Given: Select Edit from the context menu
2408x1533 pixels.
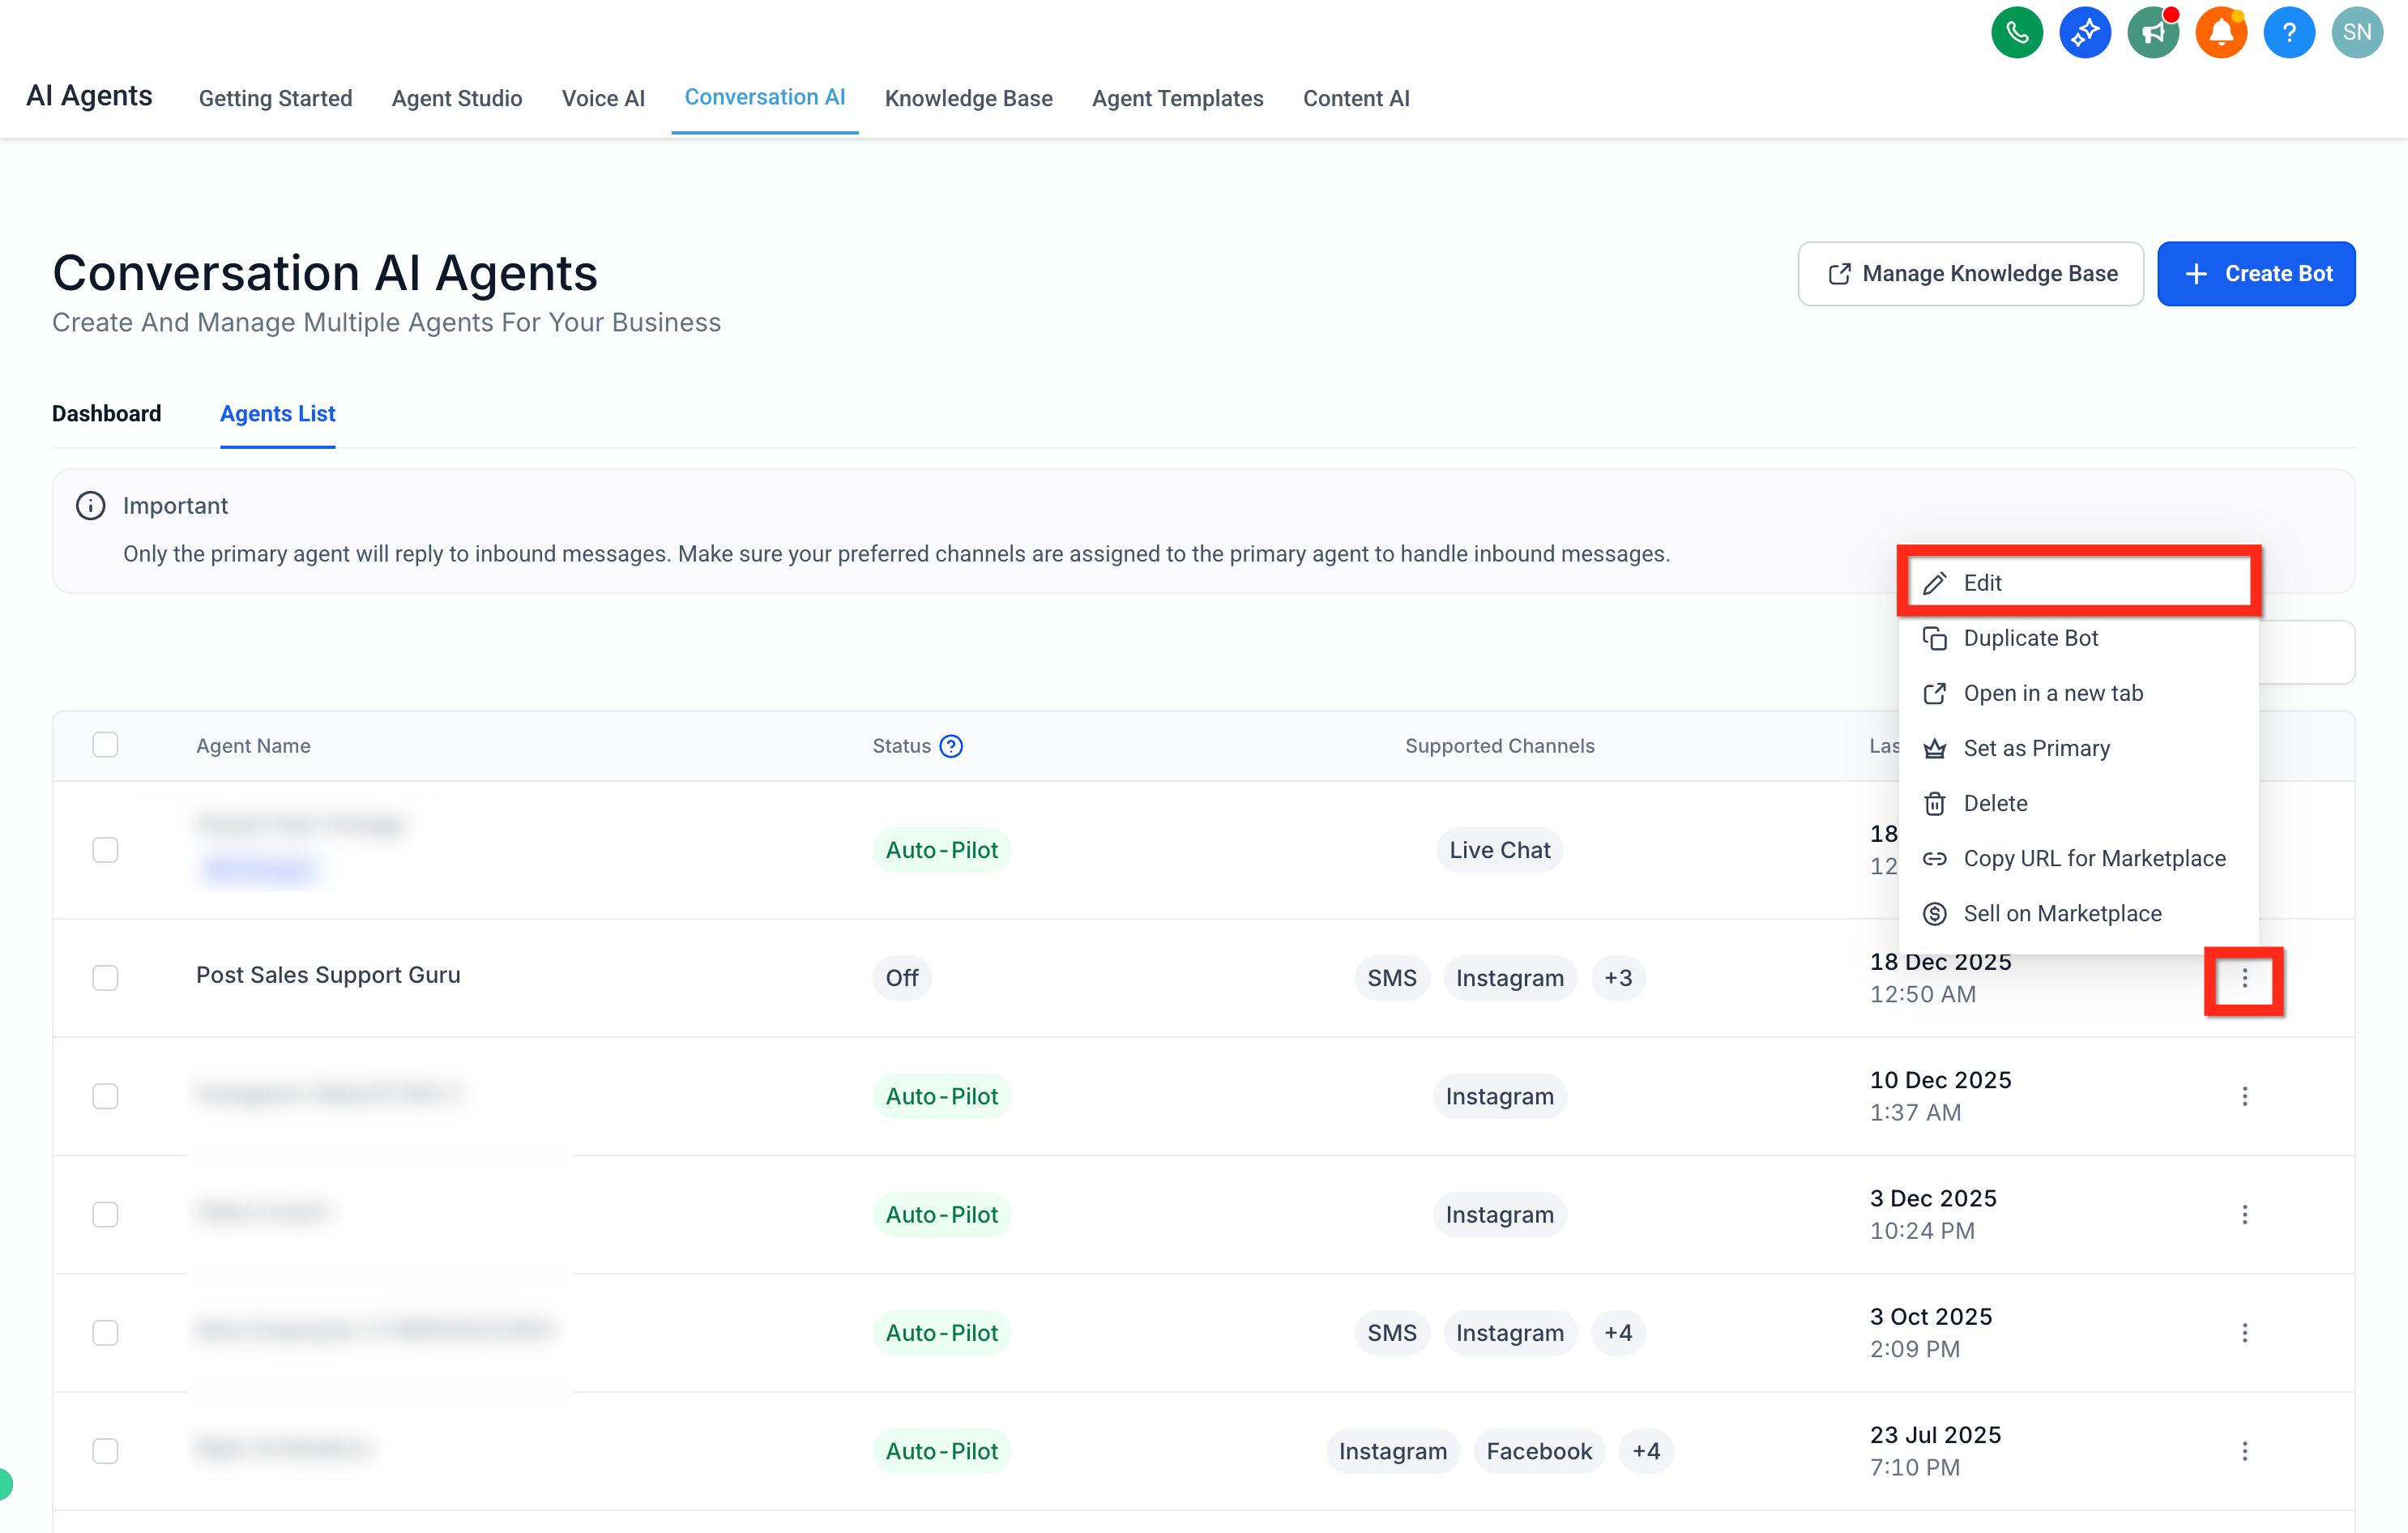Looking at the screenshot, I should pos(2078,582).
